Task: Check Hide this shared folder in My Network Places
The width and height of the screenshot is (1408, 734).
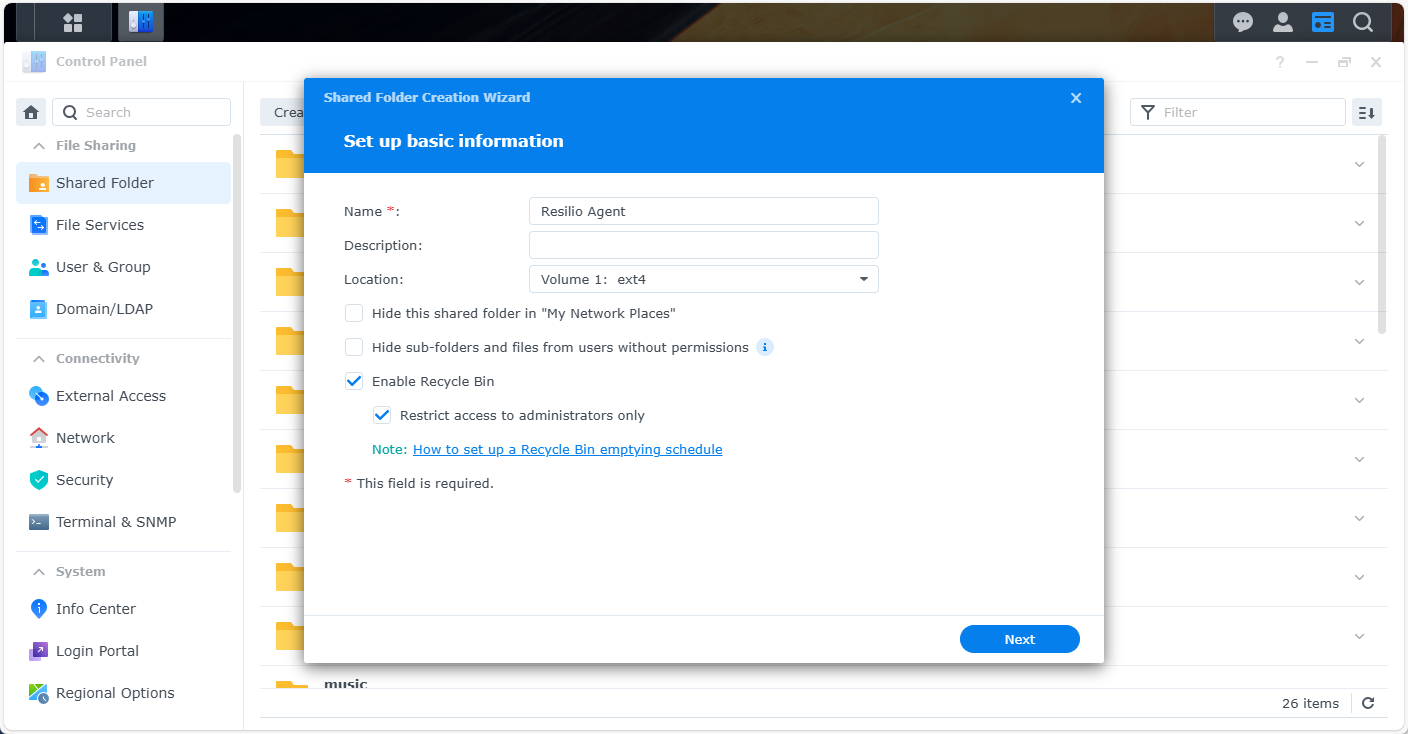Action: [354, 313]
